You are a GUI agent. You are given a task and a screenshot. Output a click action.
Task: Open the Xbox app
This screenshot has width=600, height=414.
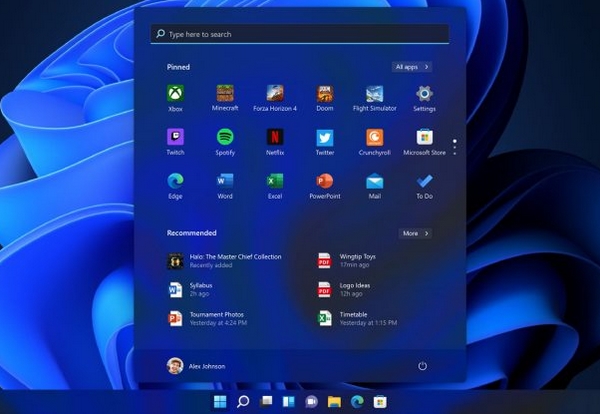(175, 98)
